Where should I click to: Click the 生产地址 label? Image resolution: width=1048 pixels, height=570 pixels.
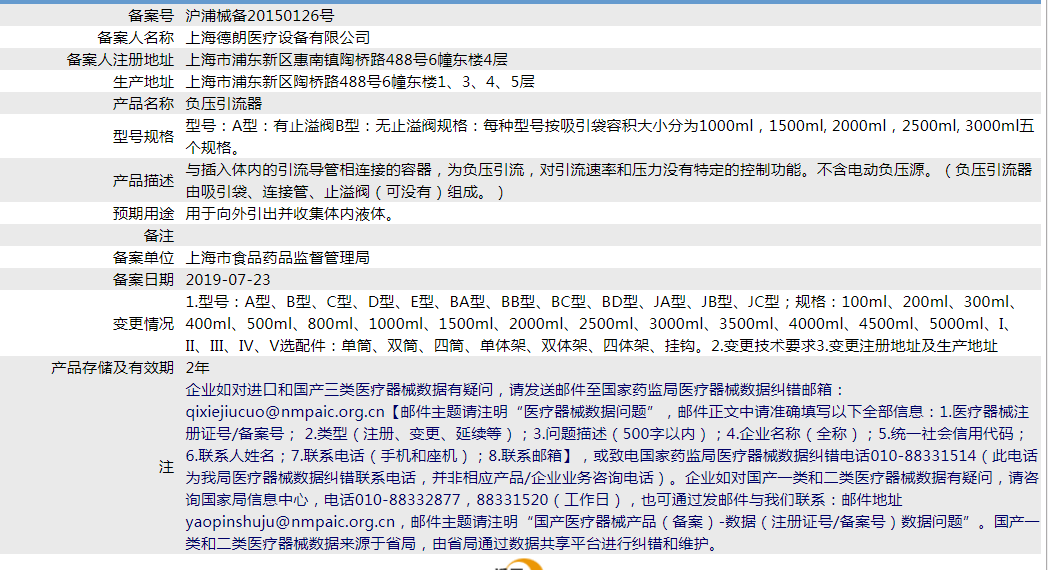click(x=144, y=82)
